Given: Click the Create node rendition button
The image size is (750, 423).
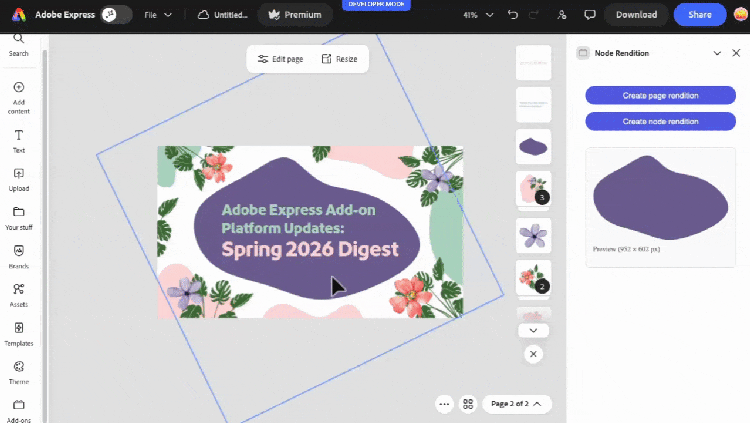Looking at the screenshot, I should (660, 121).
